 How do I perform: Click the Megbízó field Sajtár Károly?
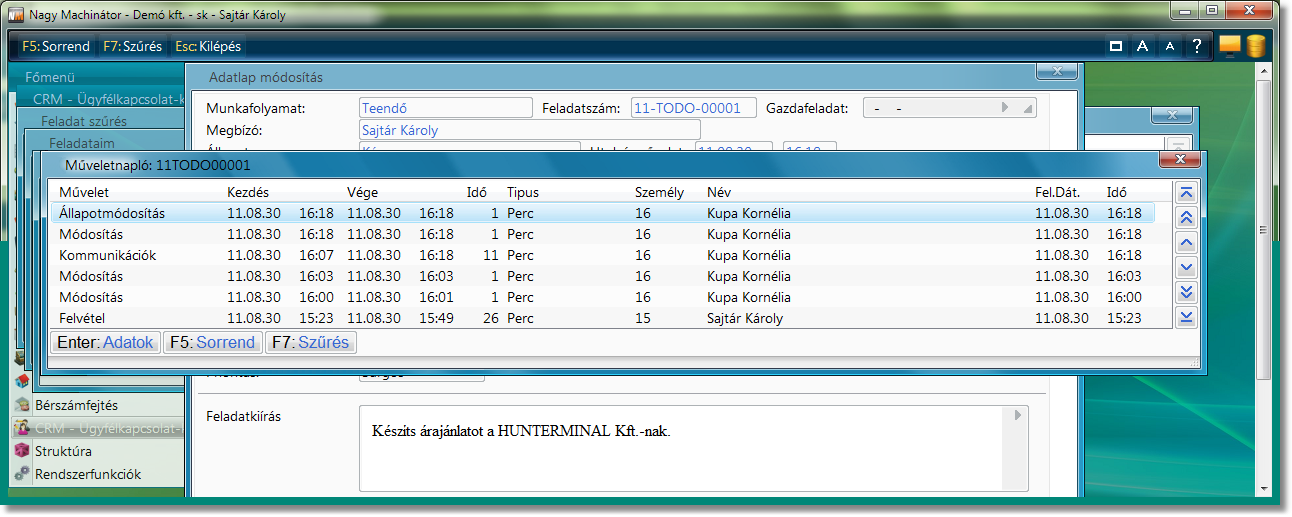pyautogui.click(x=530, y=130)
